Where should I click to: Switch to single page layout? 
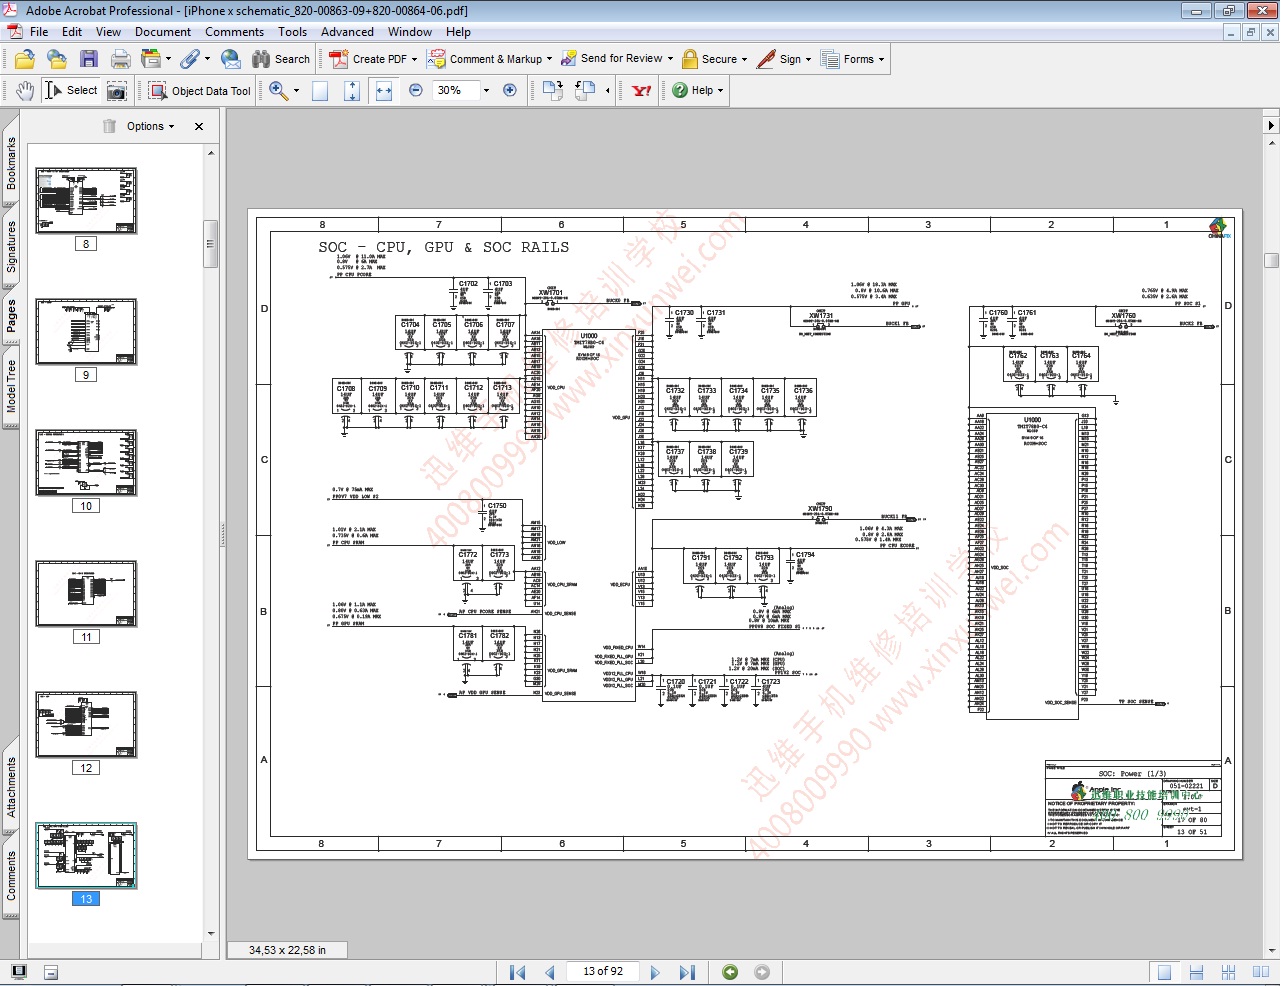(x=1164, y=972)
